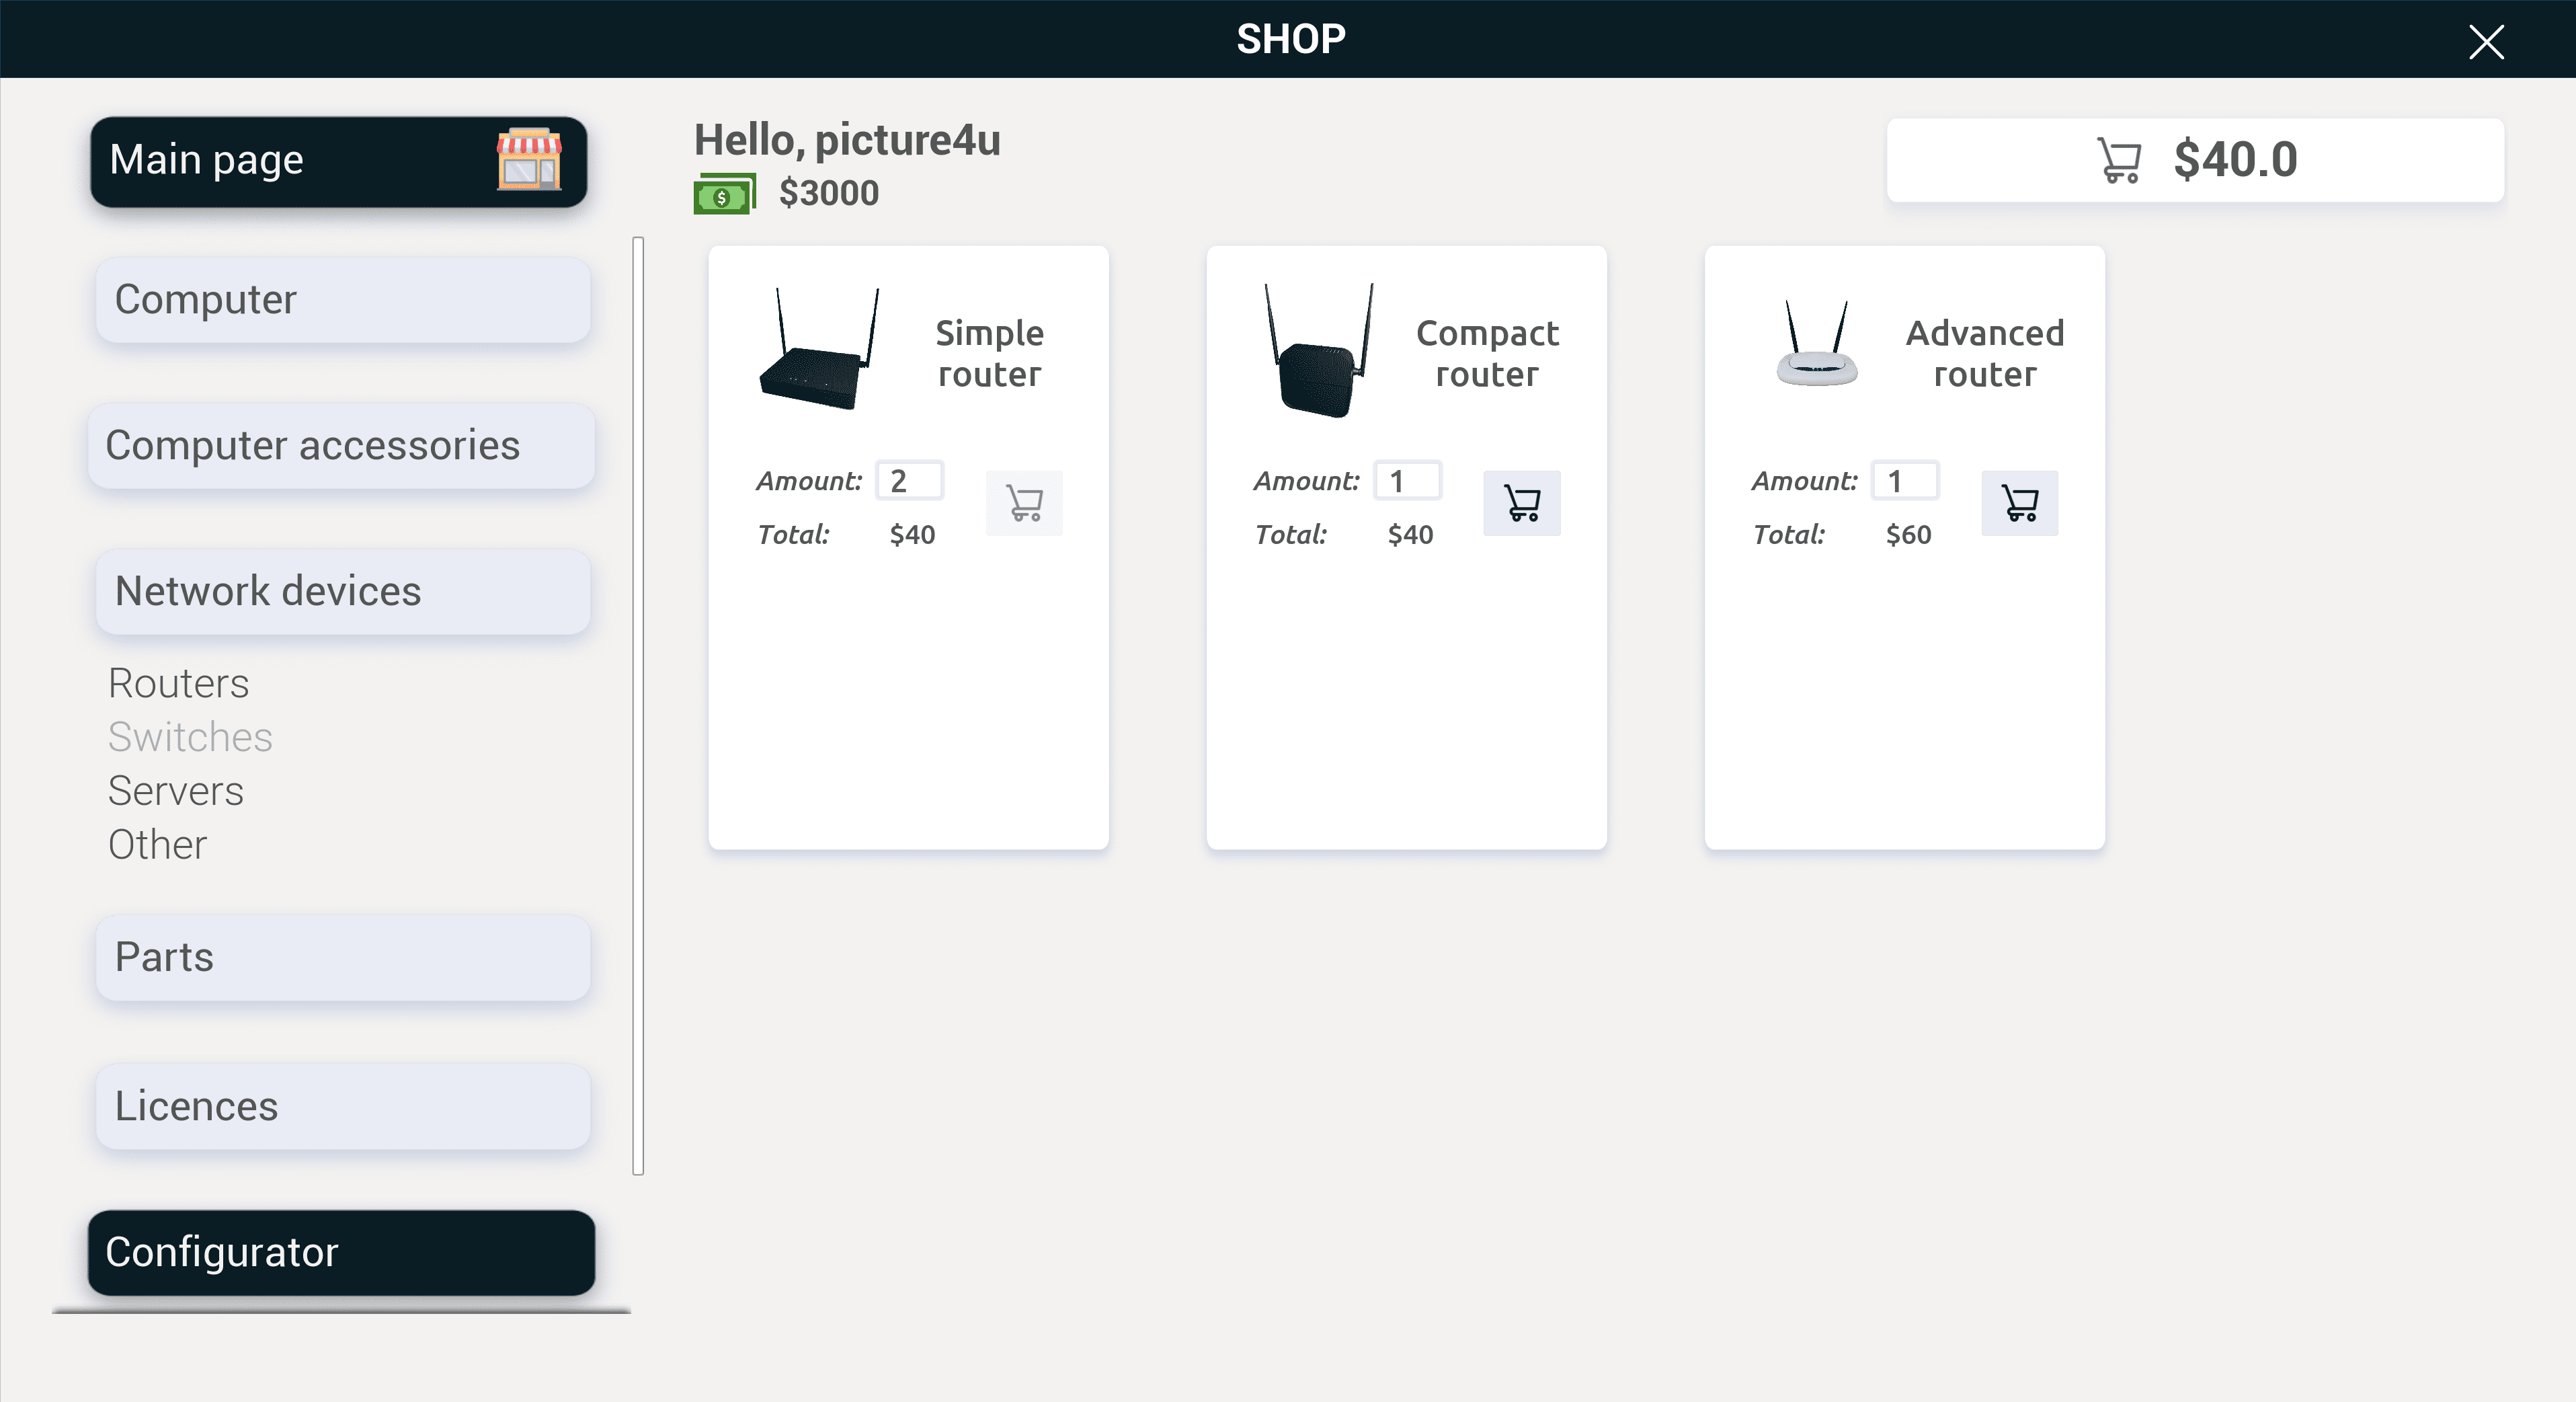This screenshot has width=2576, height=1402.
Task: Open the Configurator
Action: coord(342,1253)
